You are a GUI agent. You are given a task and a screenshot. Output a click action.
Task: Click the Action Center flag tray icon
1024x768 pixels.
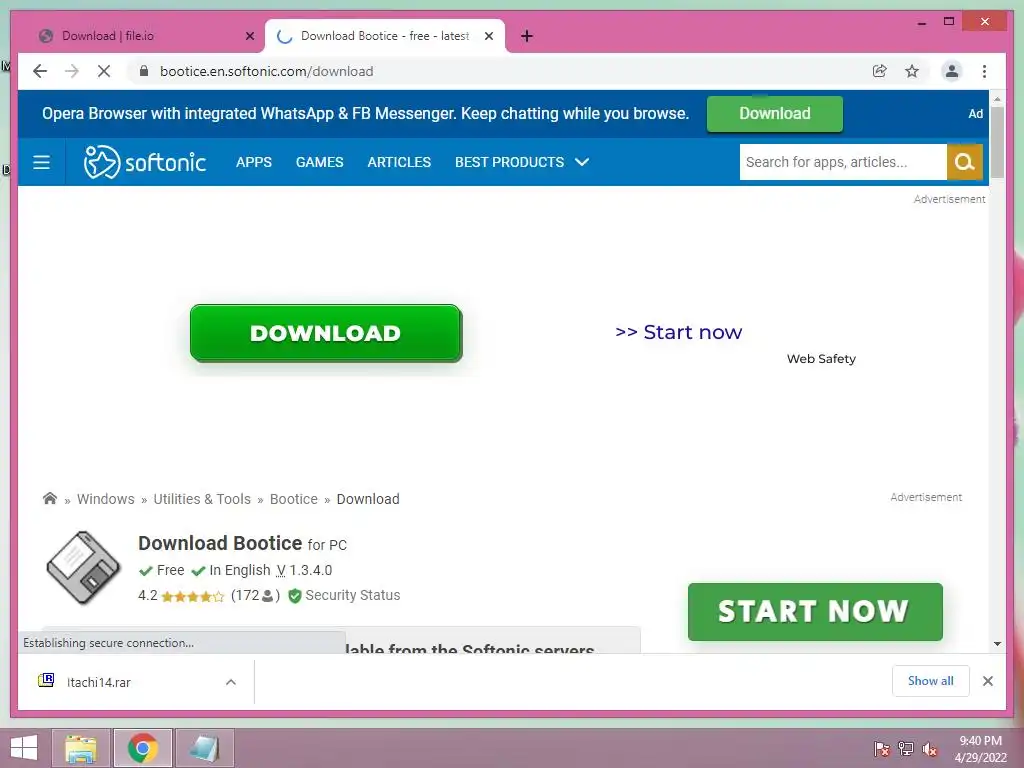(882, 749)
